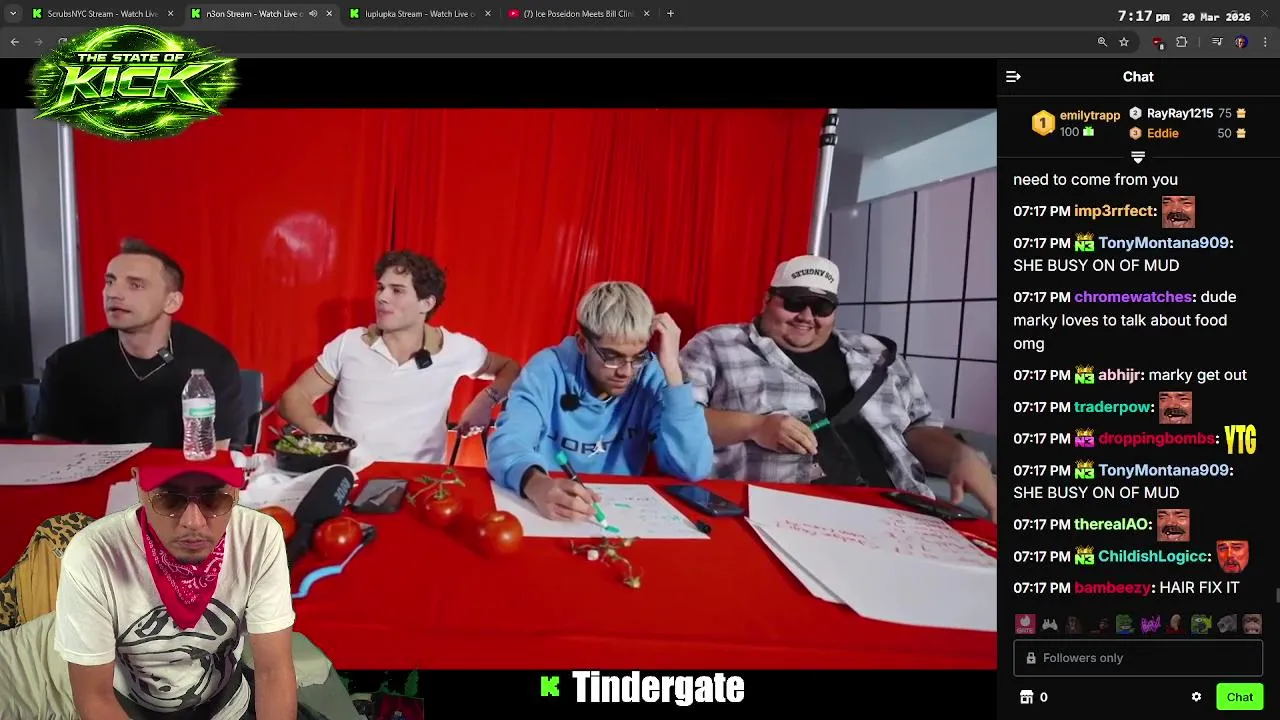Click the zoom magnifier icon in address bar
Screen dimensions: 1280x720
(1102, 42)
